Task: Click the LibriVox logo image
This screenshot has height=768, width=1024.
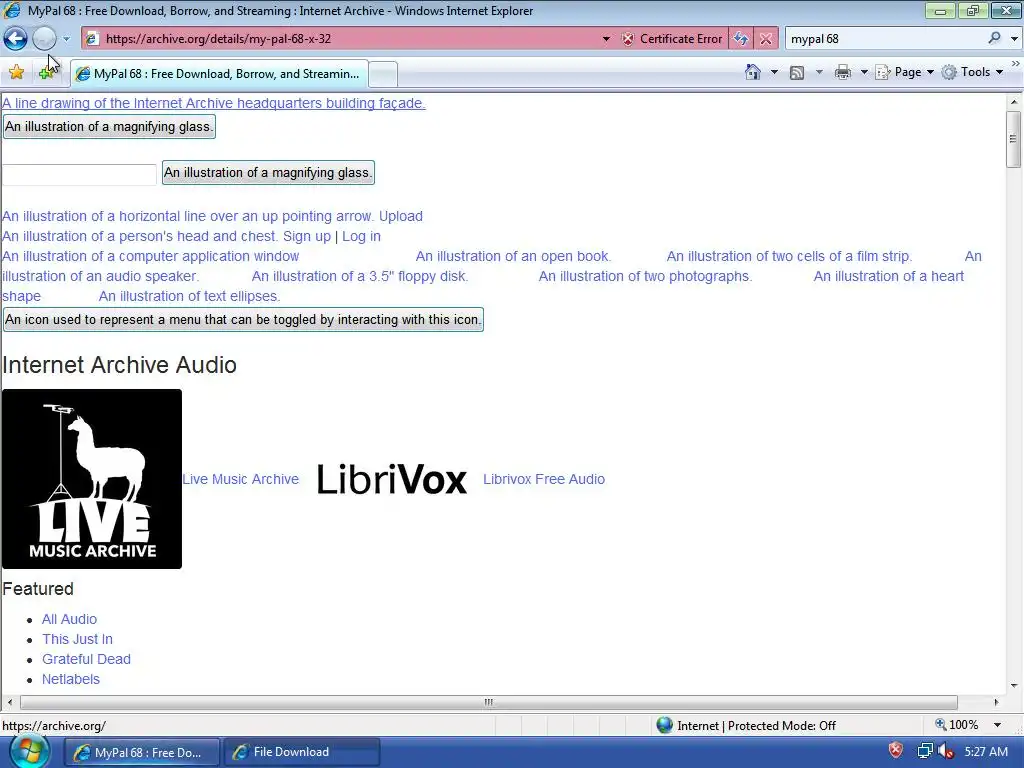Action: point(392,479)
